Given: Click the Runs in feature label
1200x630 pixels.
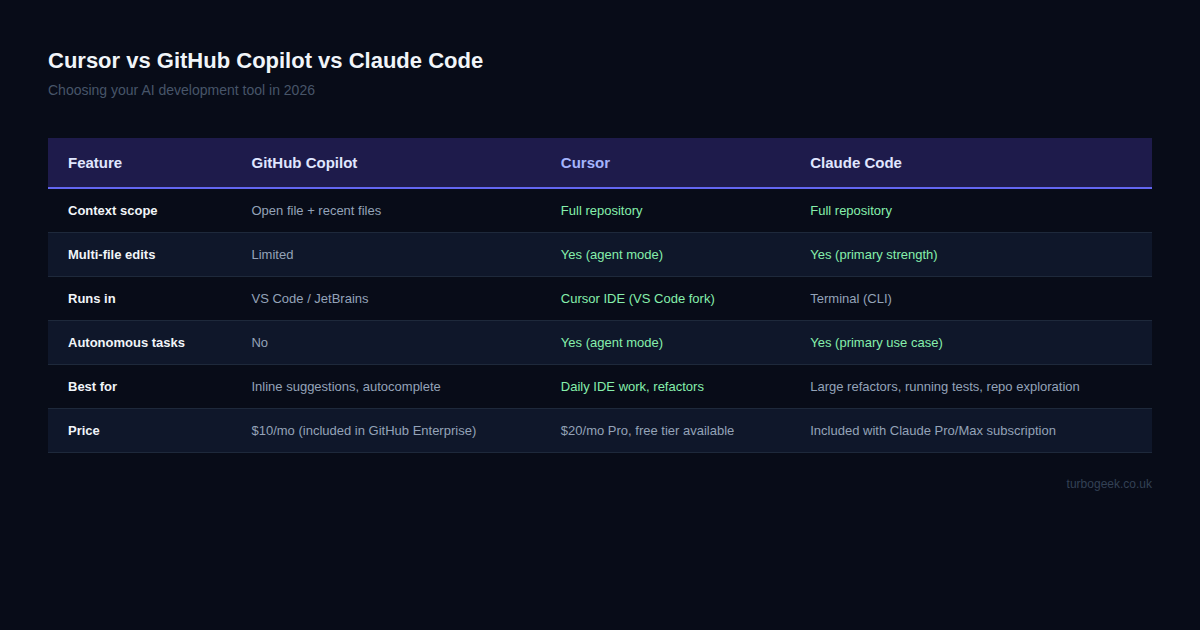Looking at the screenshot, I should pos(90,298).
